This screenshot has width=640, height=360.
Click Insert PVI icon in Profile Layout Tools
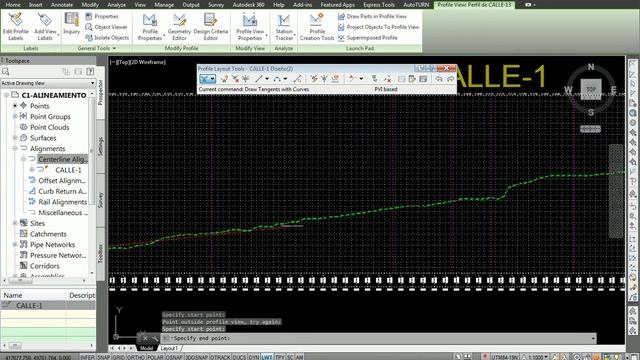tap(224, 79)
